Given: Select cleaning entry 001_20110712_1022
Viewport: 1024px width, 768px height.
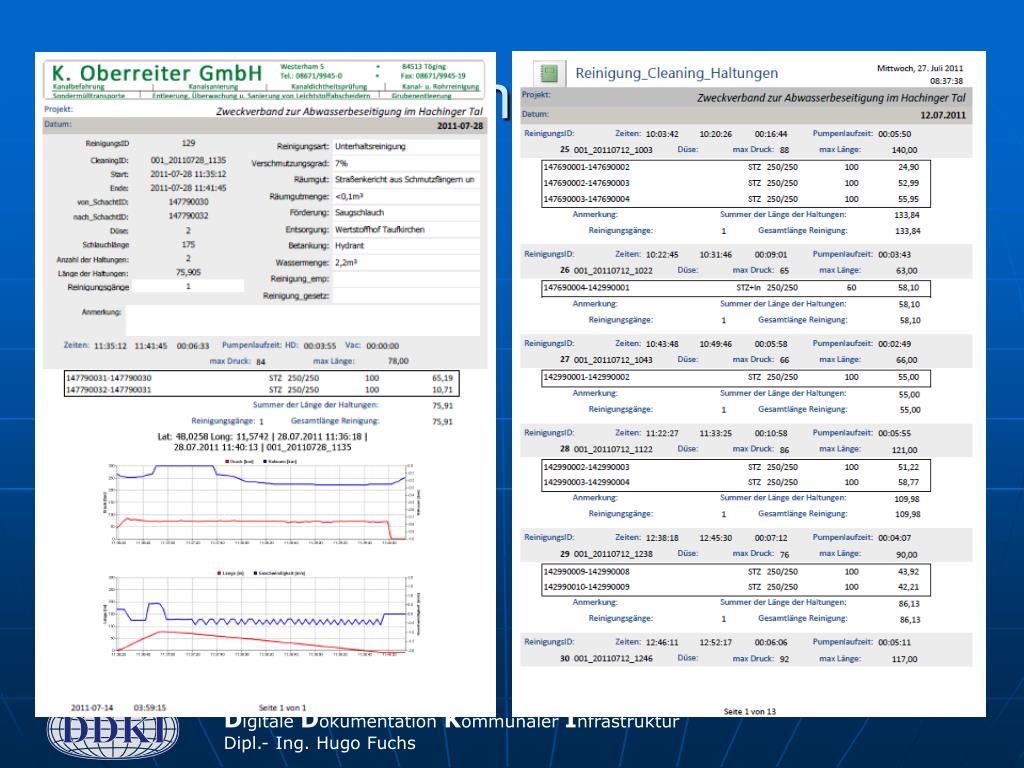Looking at the screenshot, I should (613, 270).
